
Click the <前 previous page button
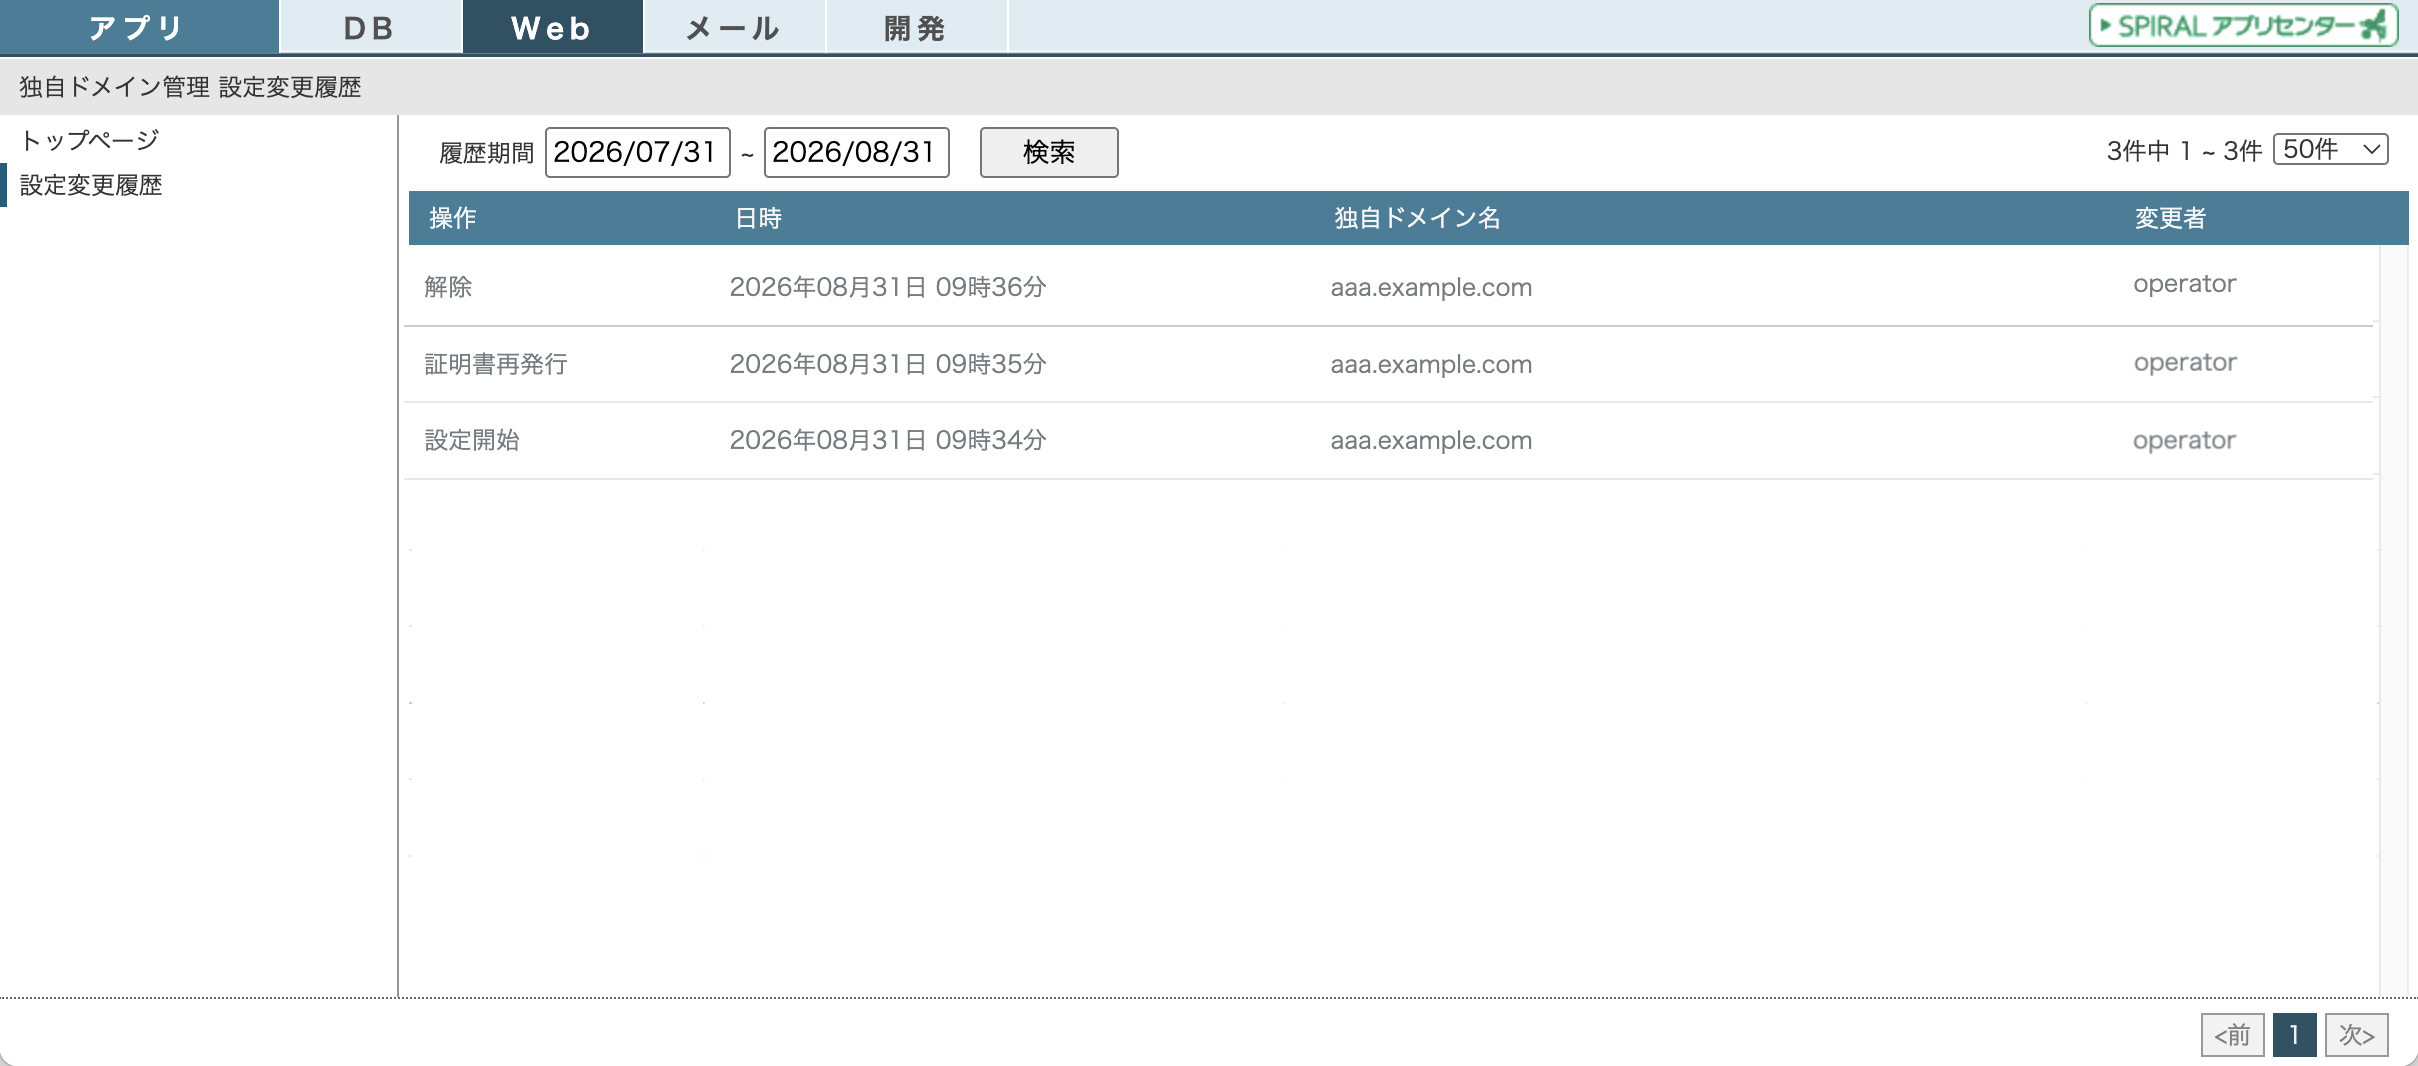[2232, 1035]
